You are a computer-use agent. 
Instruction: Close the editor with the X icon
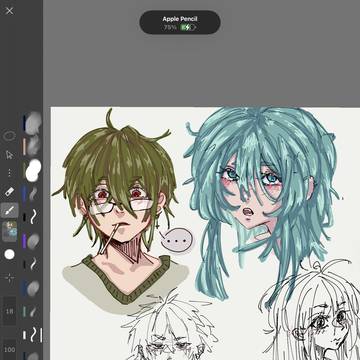click(x=10, y=11)
